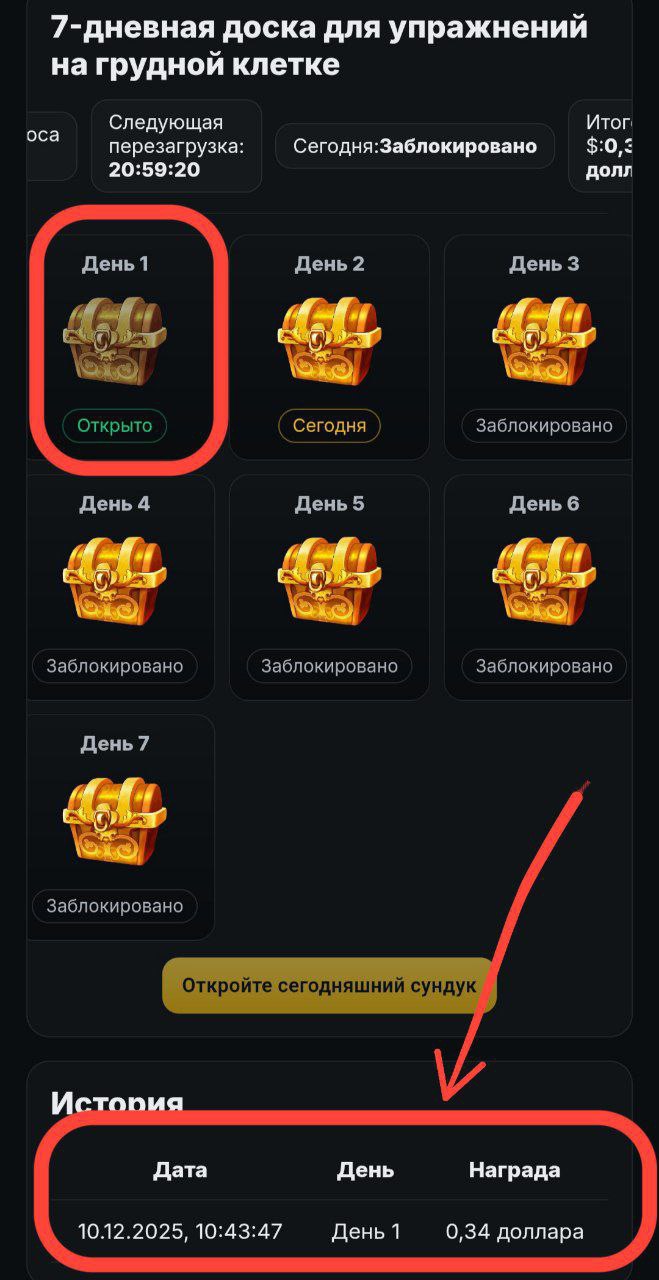
Task: Click Заблокировано badge under День 3
Action: pos(544,426)
